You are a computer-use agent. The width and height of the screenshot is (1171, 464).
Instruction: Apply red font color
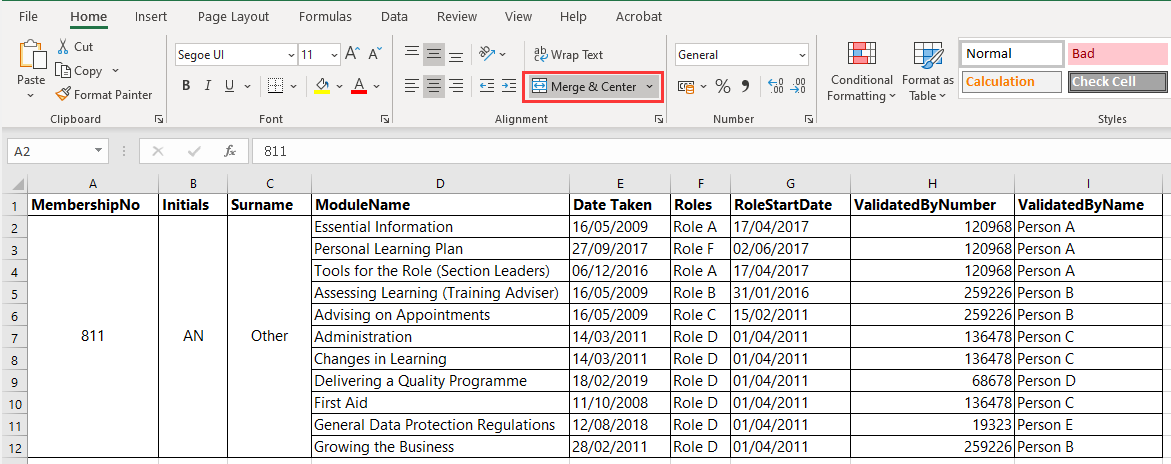358,86
